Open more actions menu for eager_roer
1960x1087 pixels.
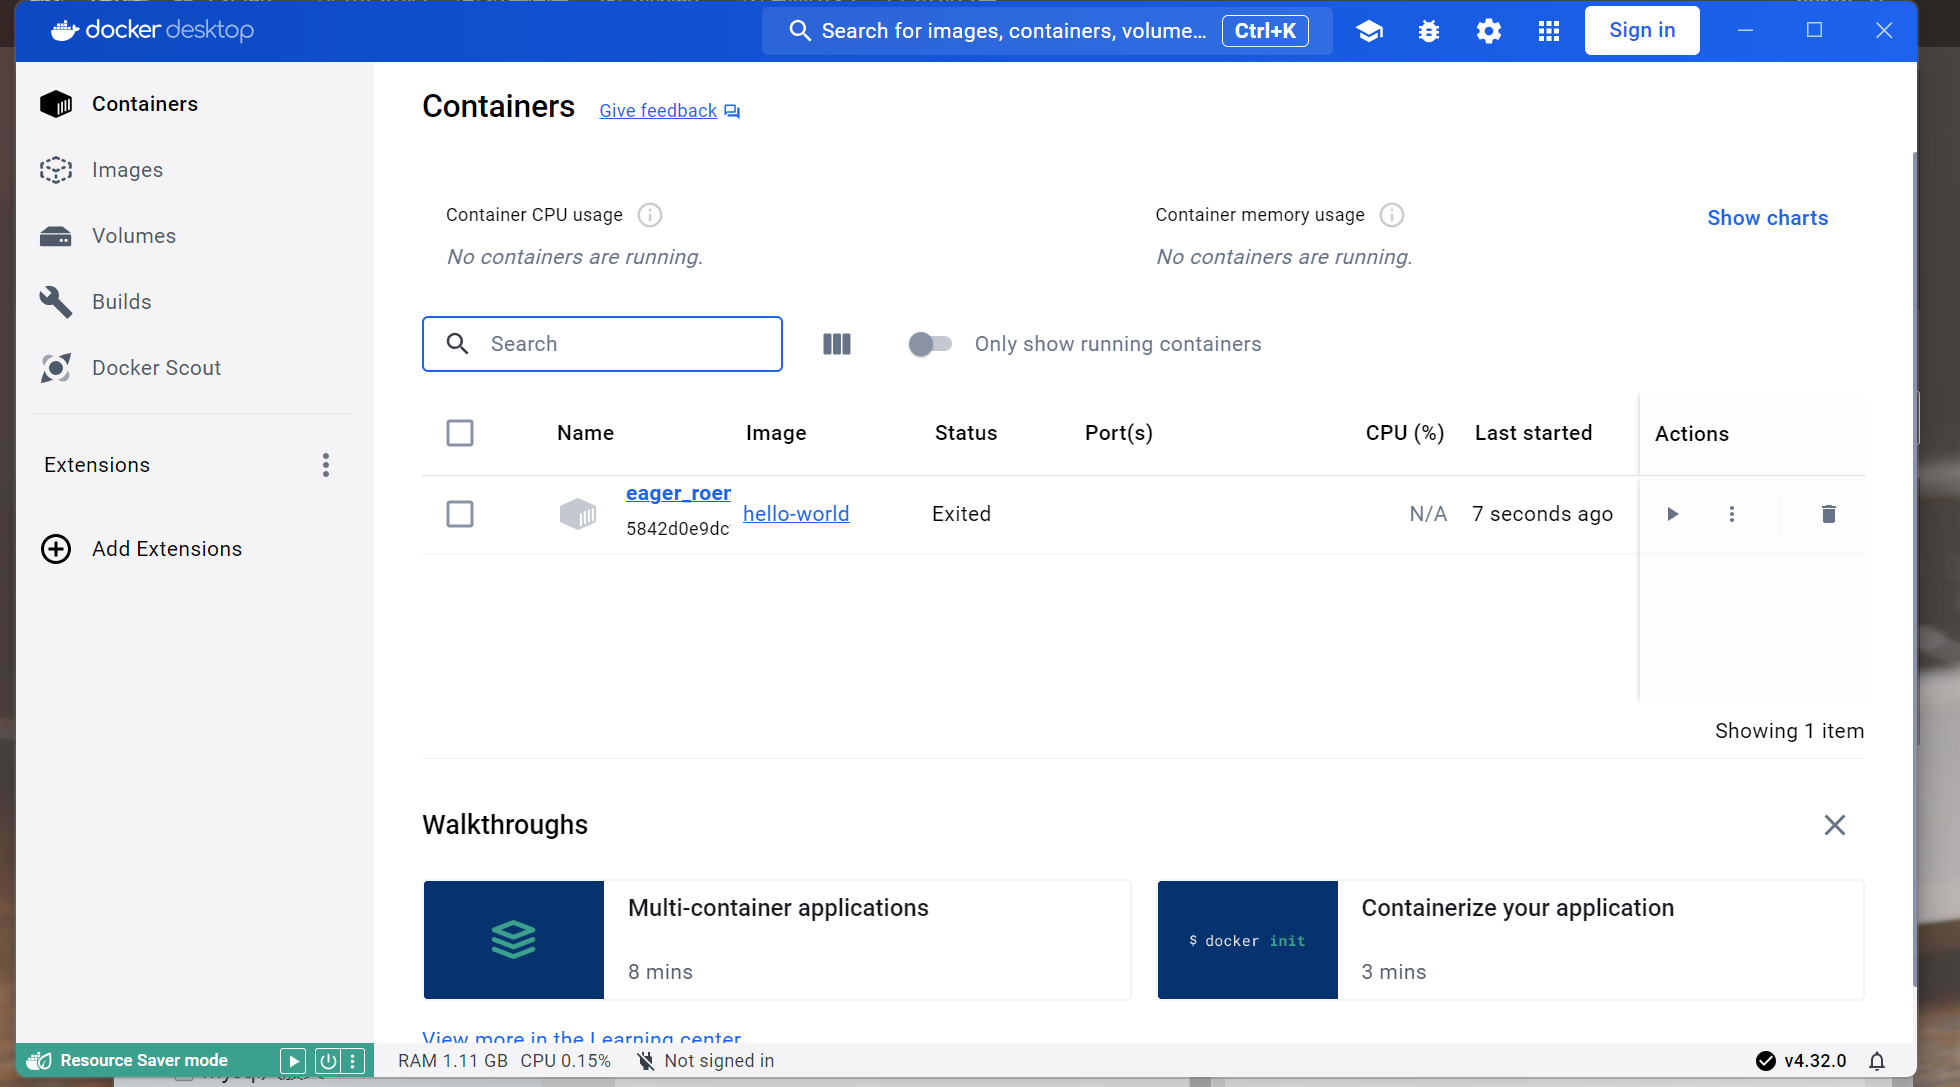pos(1732,514)
